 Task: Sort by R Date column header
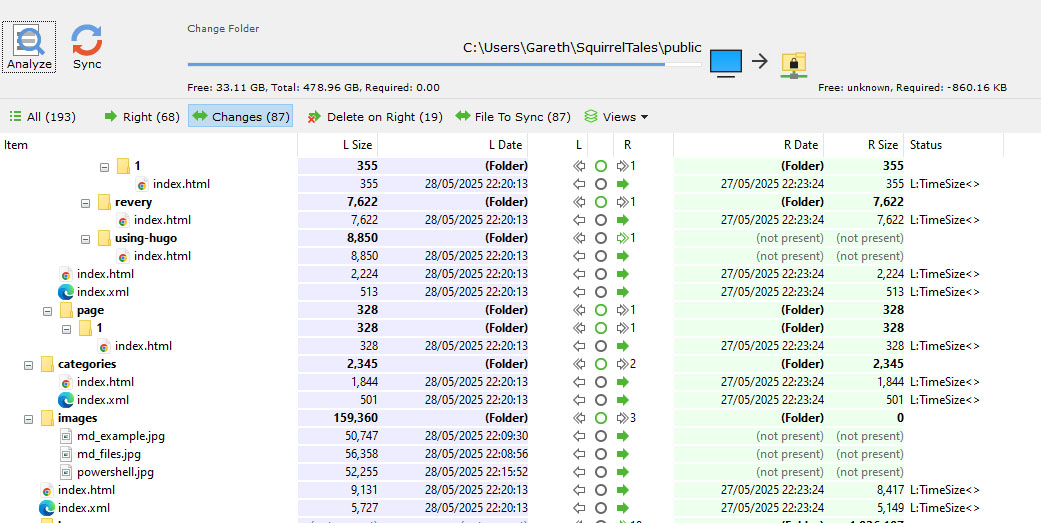[748, 145]
